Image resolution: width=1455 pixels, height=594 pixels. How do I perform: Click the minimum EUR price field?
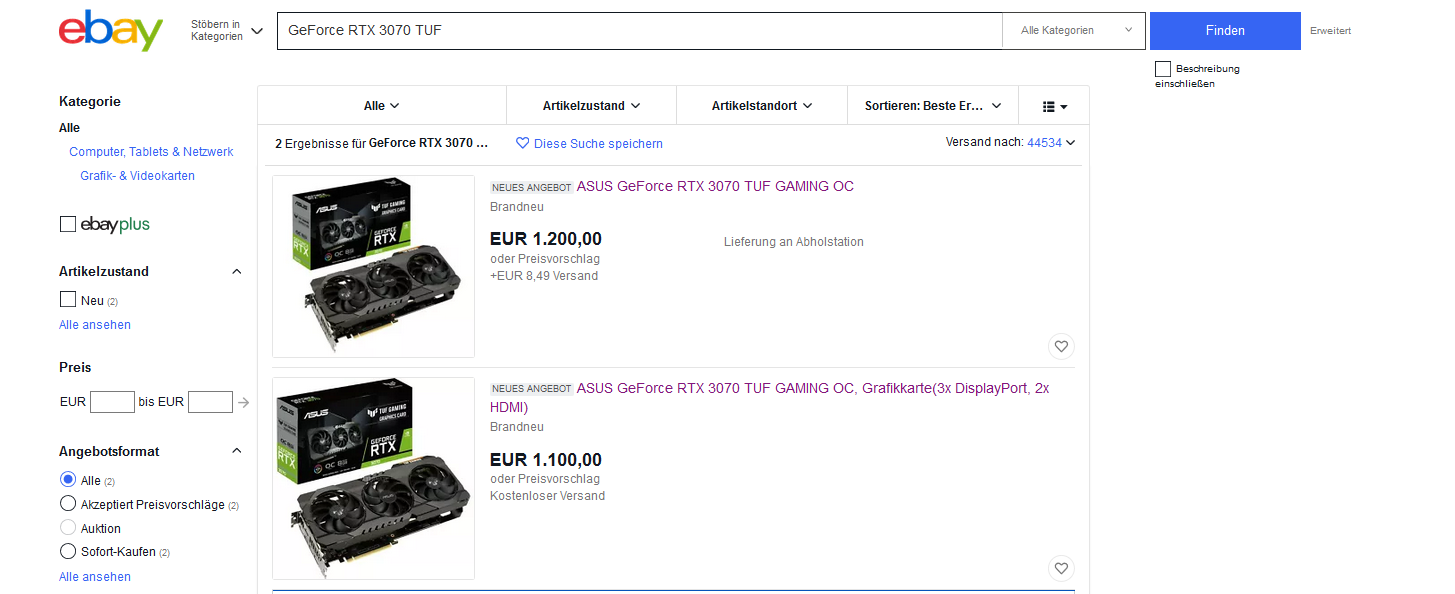112,402
